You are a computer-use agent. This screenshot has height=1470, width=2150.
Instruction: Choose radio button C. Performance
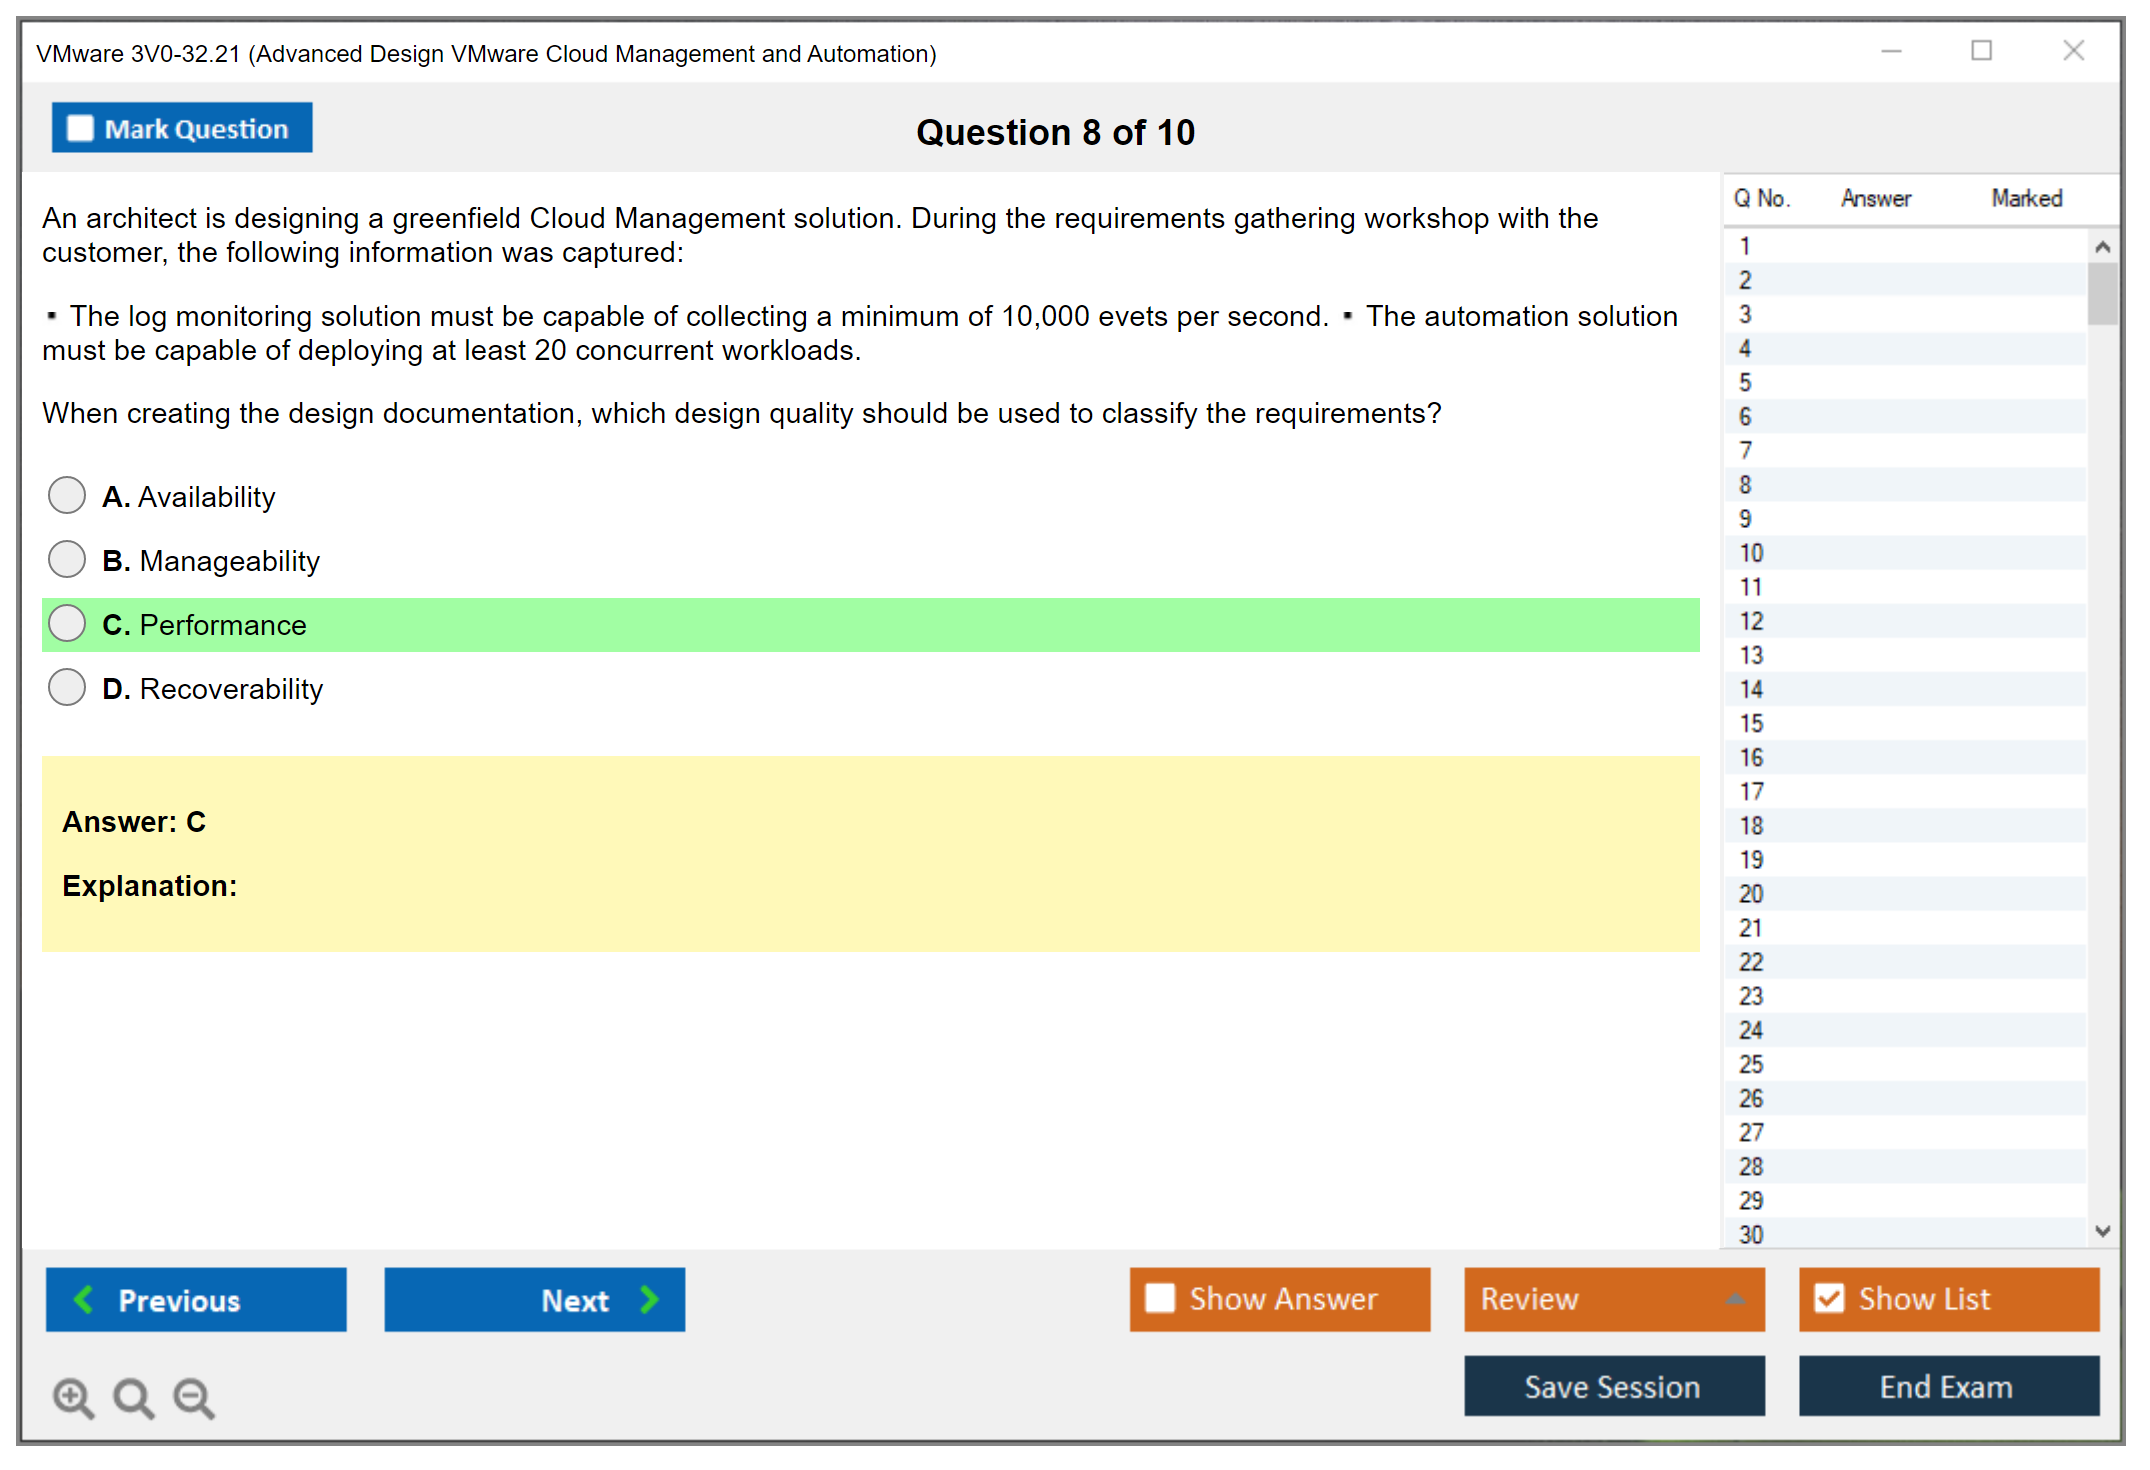click(67, 623)
